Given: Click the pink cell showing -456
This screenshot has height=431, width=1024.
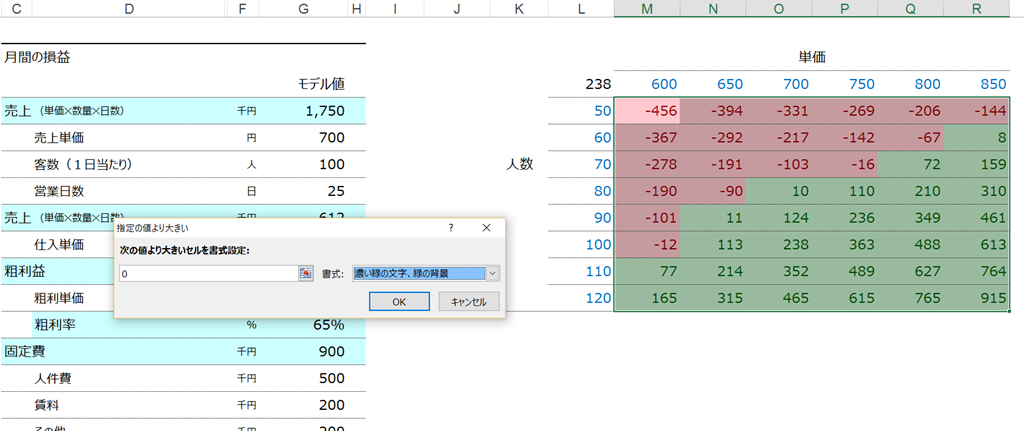Looking at the screenshot, I should click(647, 111).
